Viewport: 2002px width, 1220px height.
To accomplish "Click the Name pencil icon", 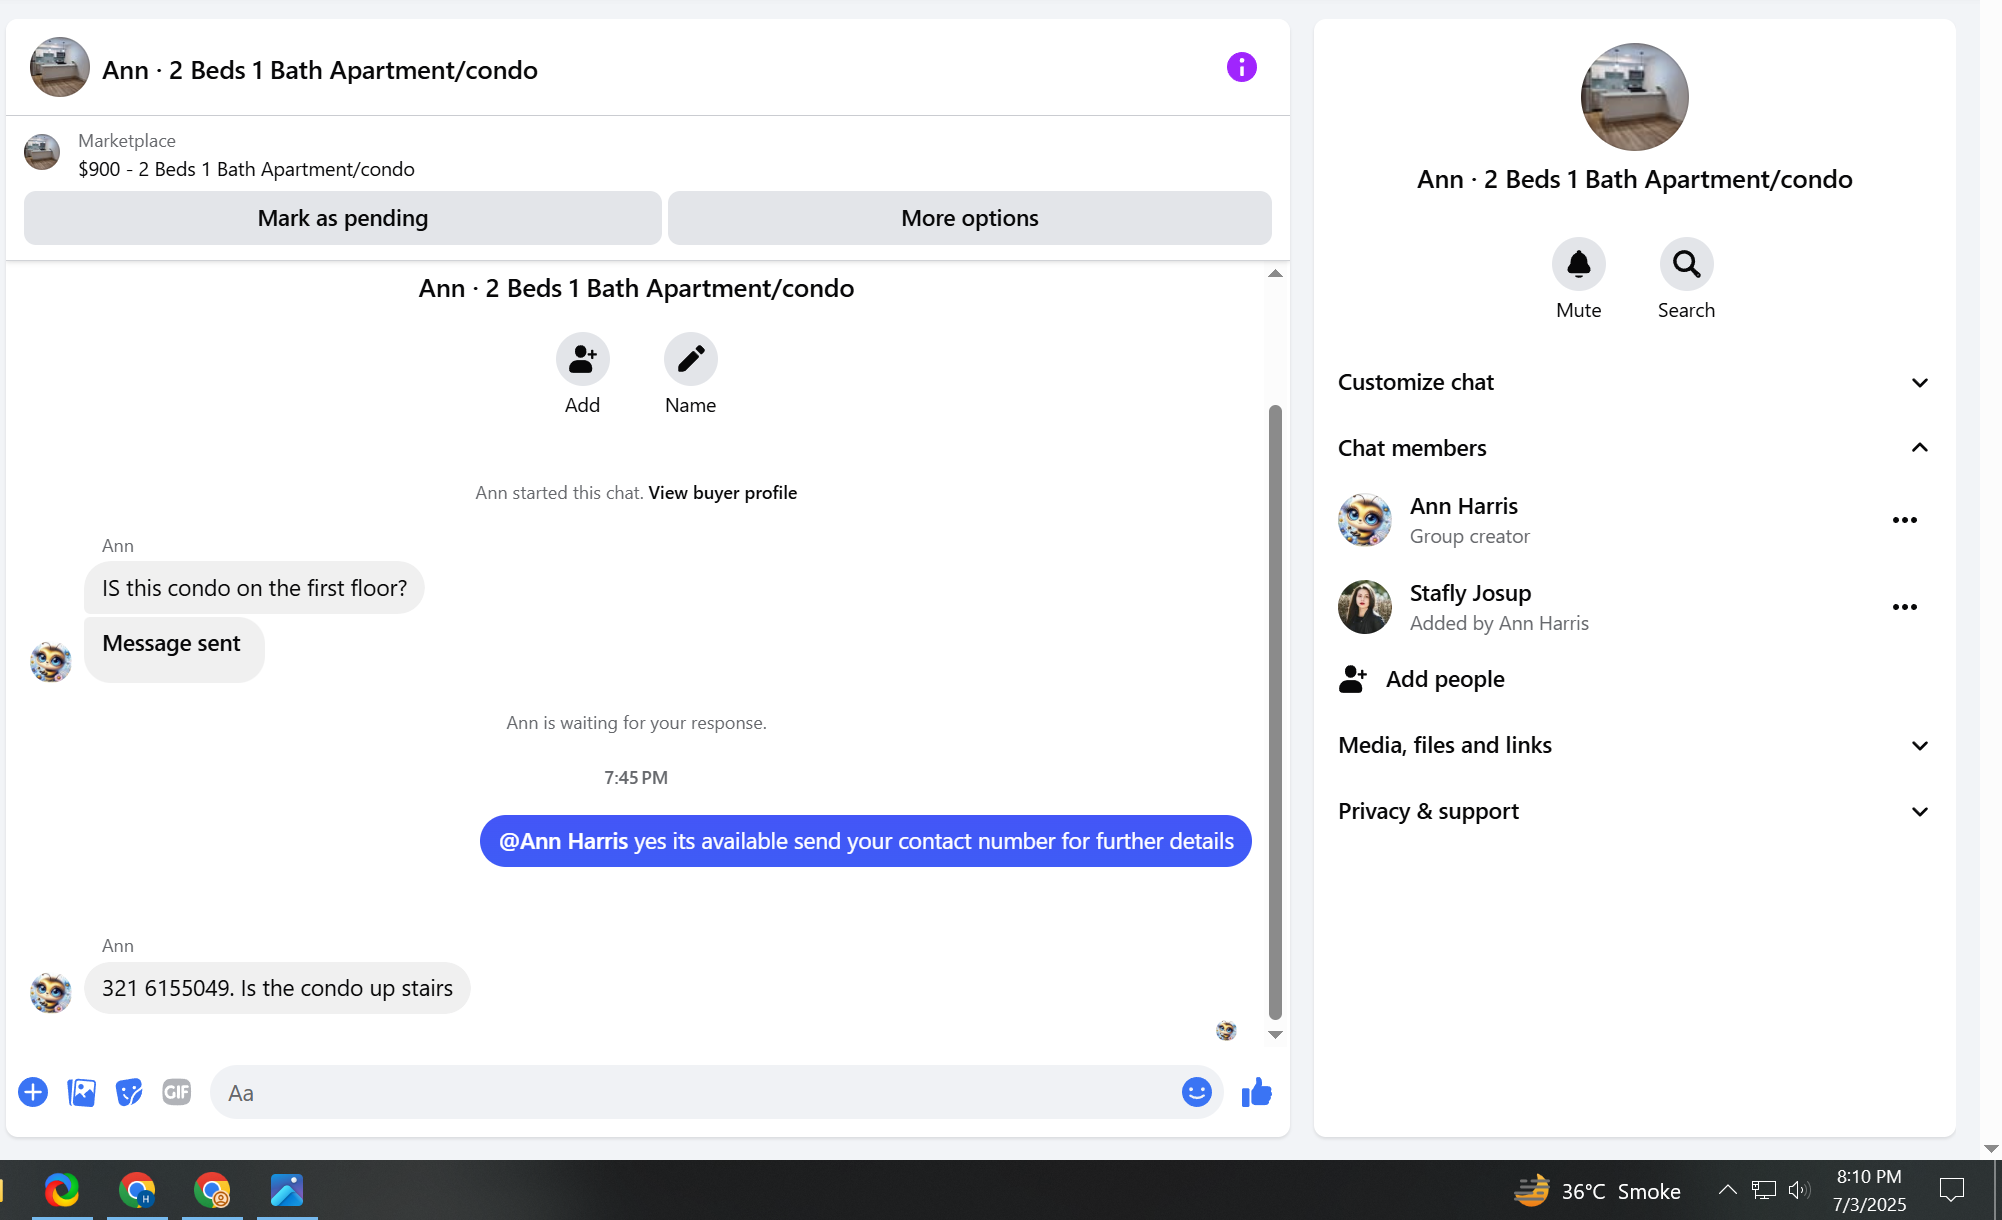I will coord(690,359).
